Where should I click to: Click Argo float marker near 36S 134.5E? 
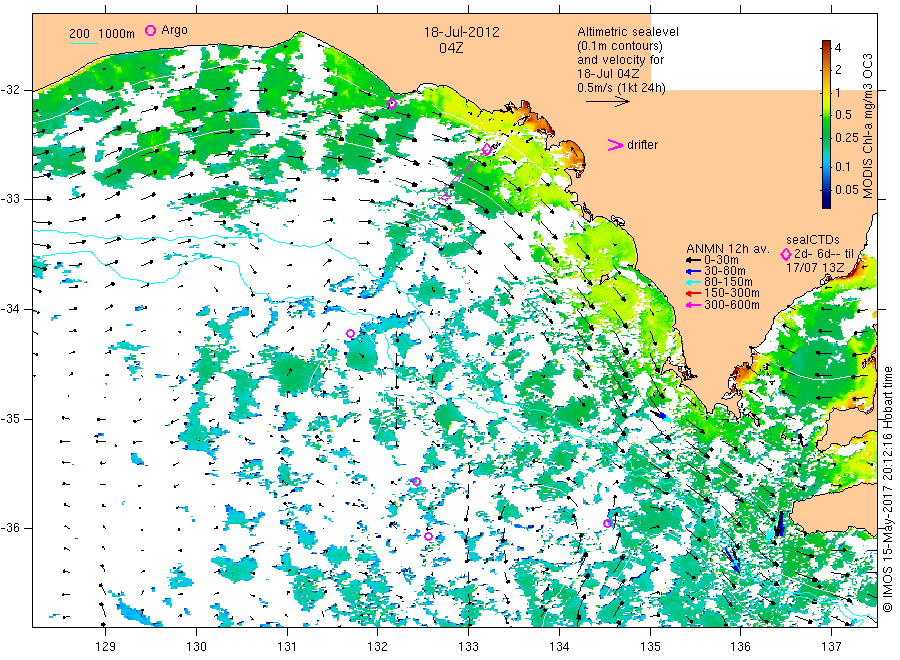coord(607,523)
